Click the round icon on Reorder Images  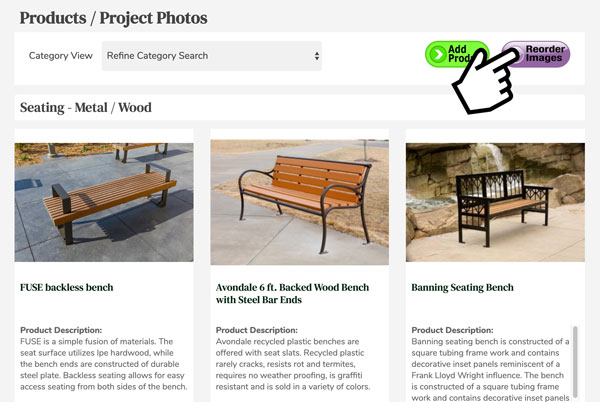pos(513,54)
